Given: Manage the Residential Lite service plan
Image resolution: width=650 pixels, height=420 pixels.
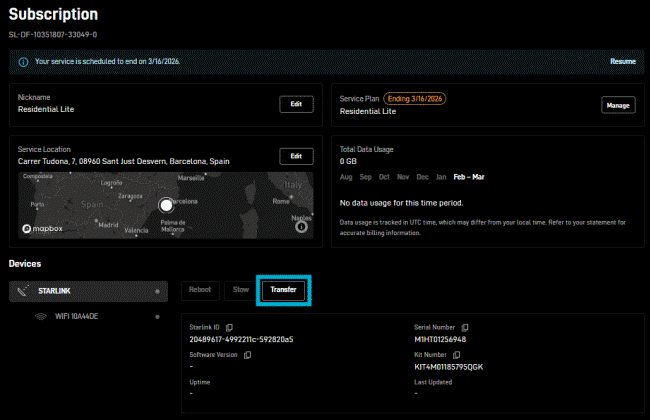Looking at the screenshot, I should [618, 104].
